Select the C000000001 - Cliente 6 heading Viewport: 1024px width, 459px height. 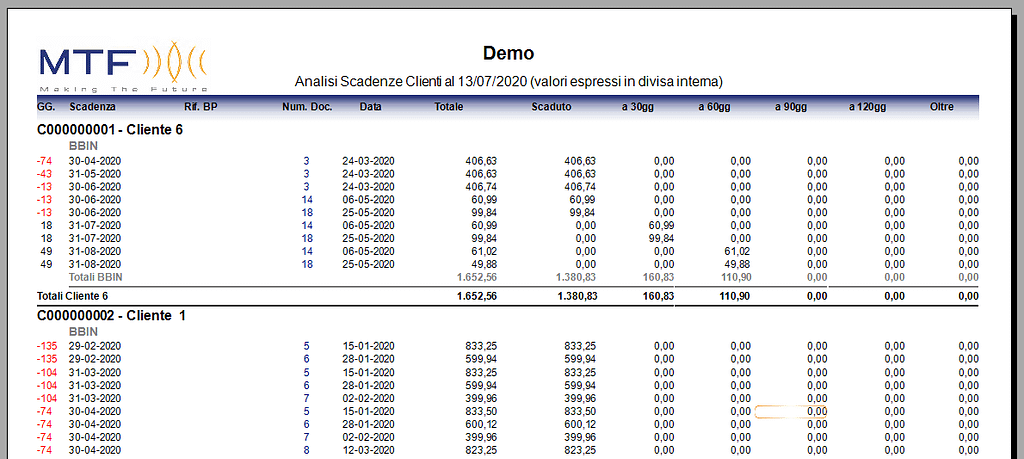click(110, 129)
